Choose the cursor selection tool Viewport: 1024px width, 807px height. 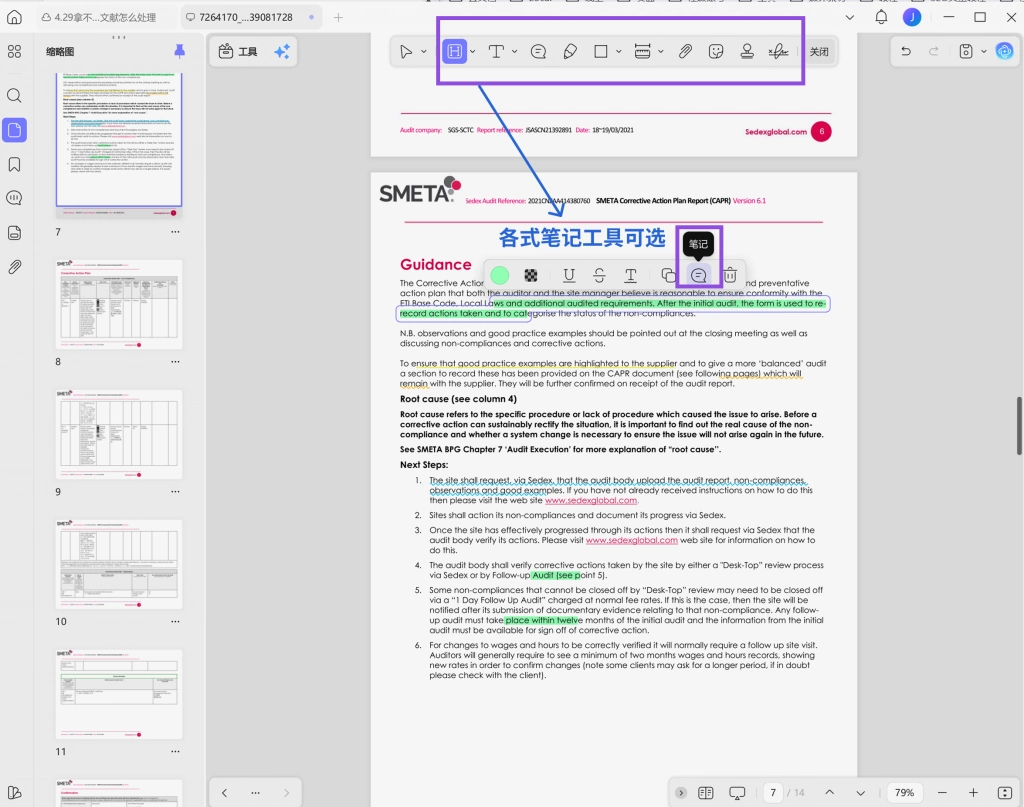406,51
